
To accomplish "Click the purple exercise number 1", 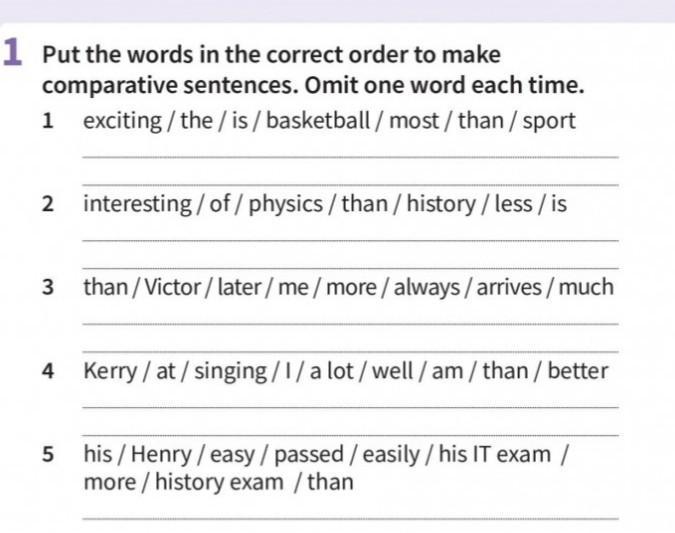I will 12,52.
